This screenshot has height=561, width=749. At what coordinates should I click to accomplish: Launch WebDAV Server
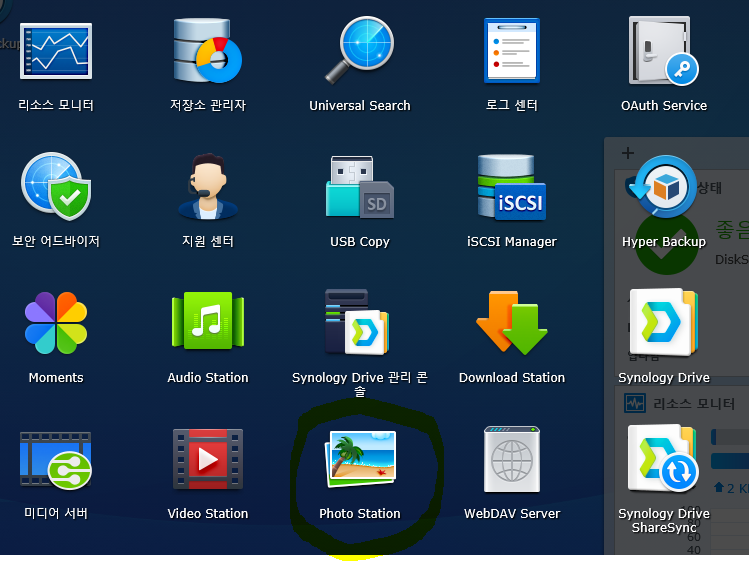pos(512,459)
